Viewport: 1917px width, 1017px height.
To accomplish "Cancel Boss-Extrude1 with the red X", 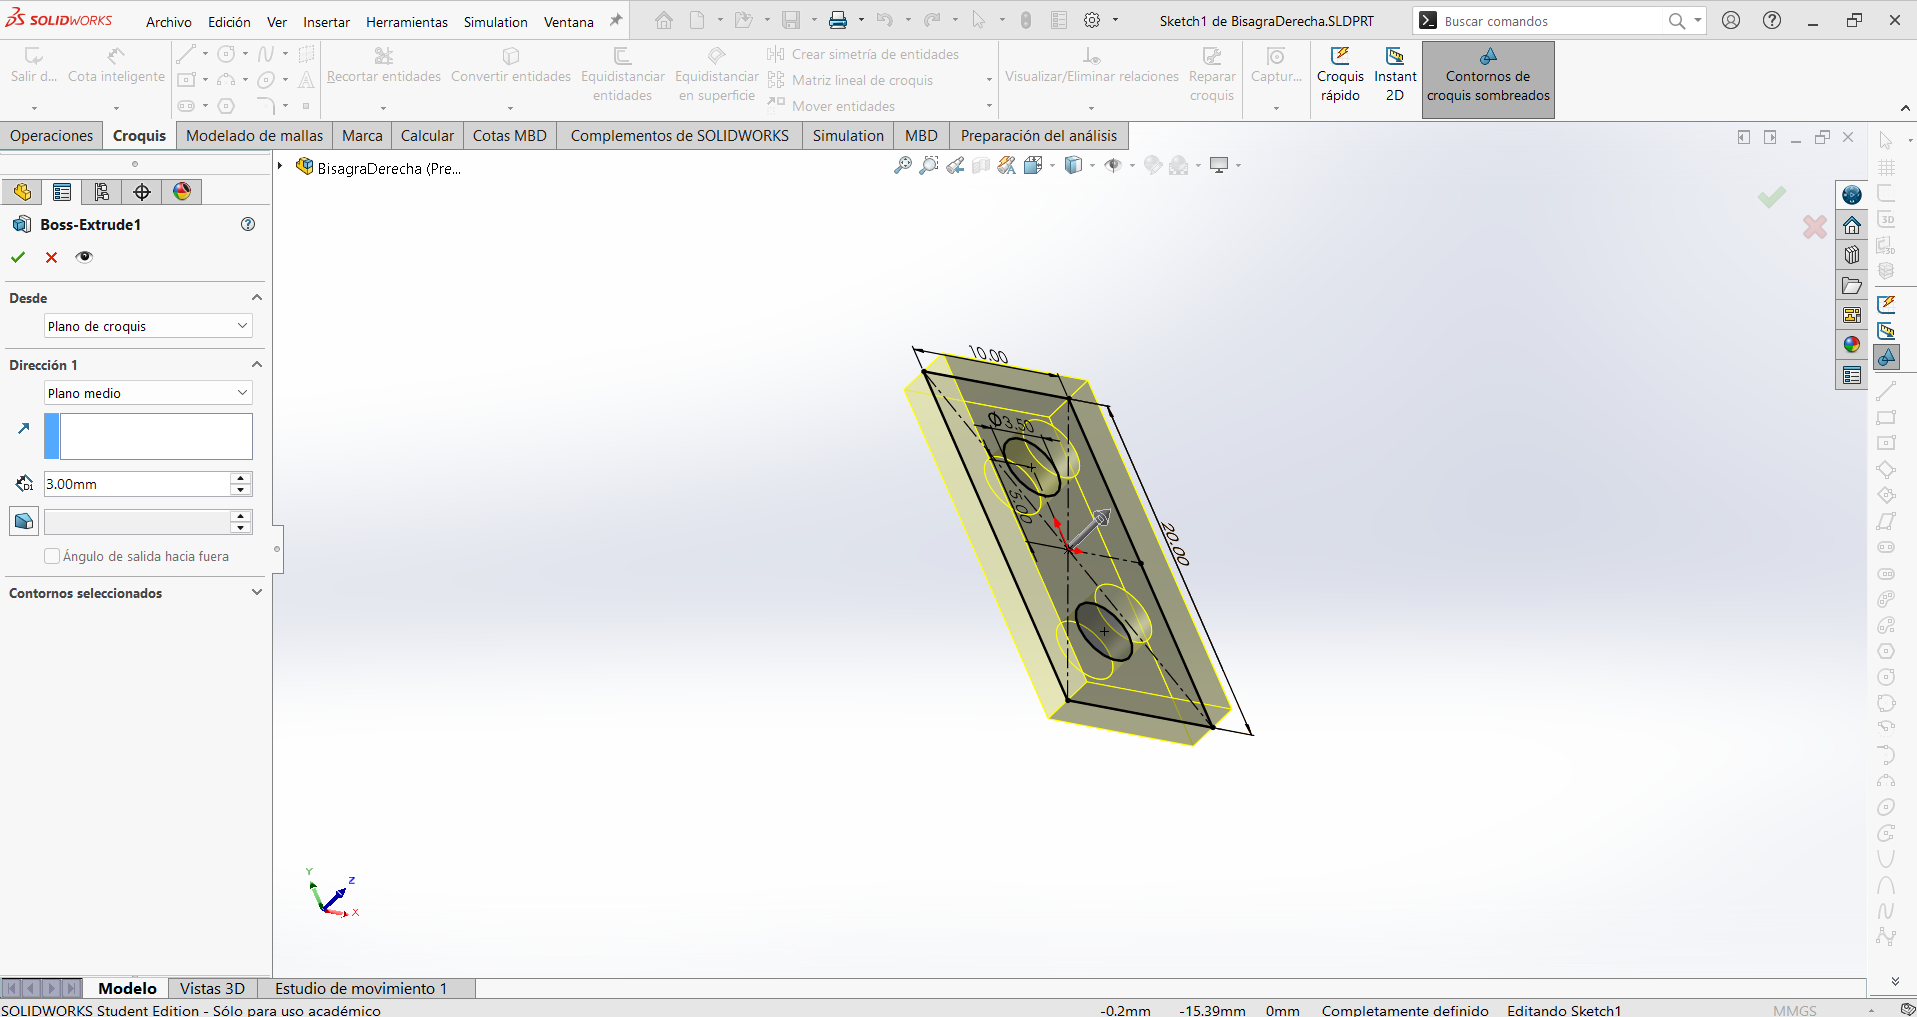I will [x=51, y=257].
